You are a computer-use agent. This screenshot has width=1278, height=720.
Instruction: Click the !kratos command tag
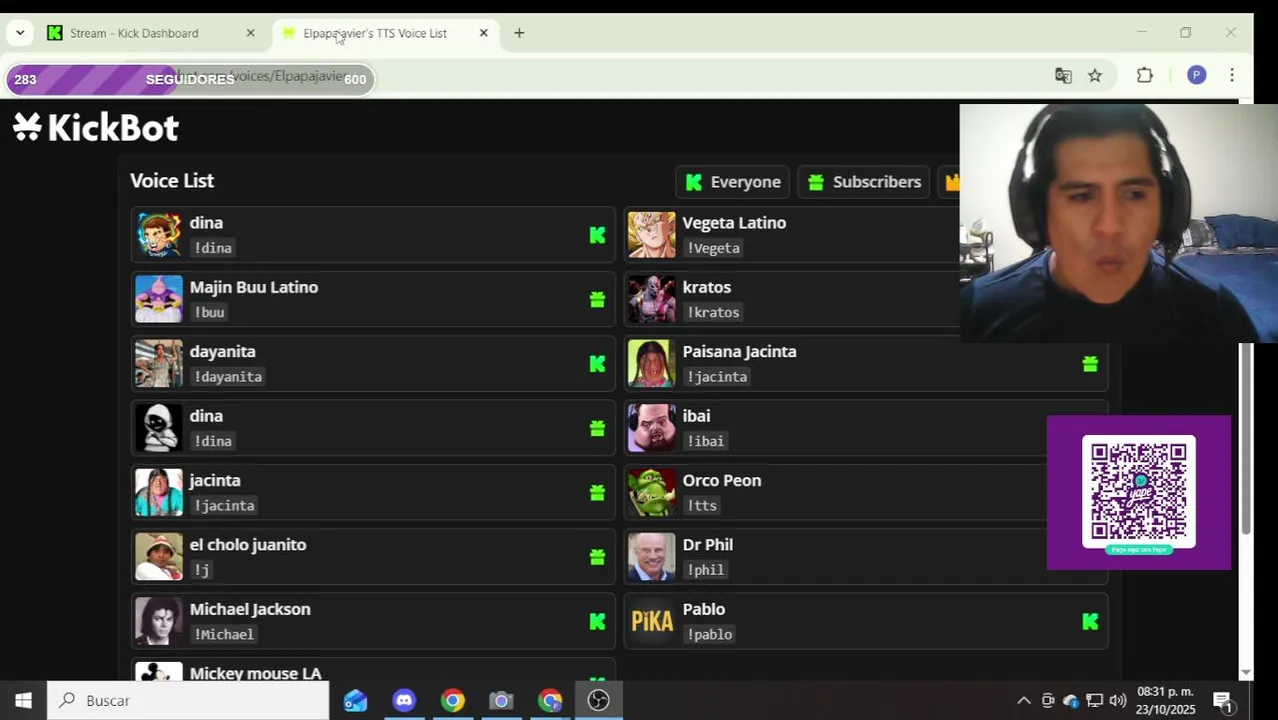click(713, 312)
